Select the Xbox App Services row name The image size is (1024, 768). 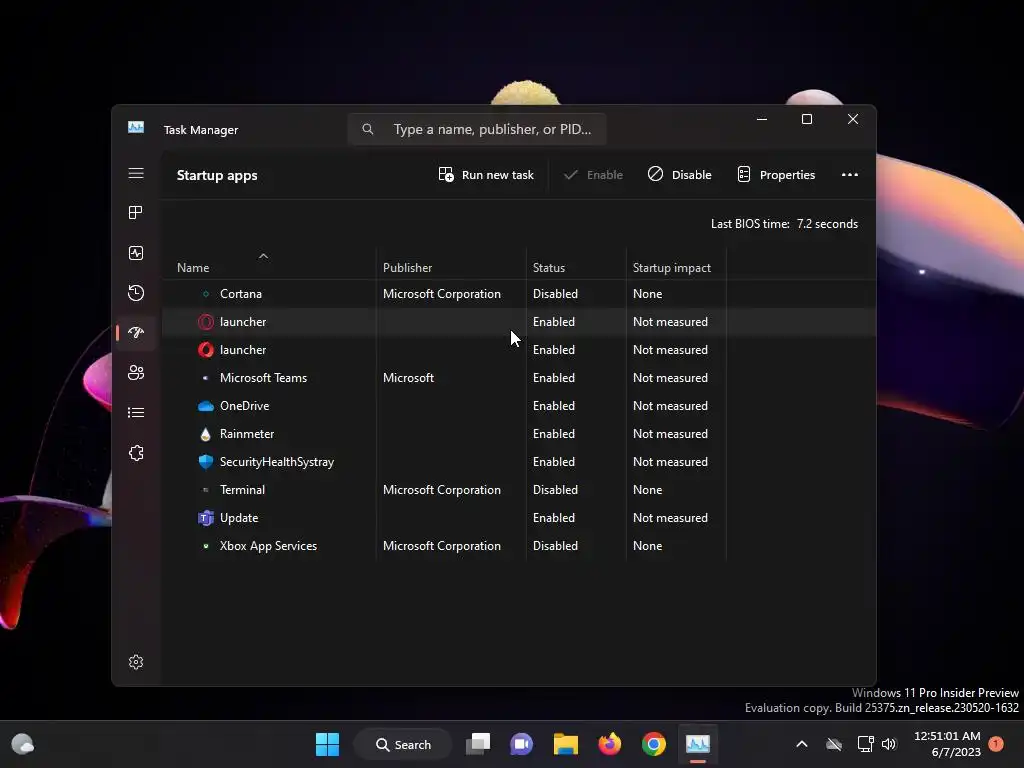click(x=268, y=546)
